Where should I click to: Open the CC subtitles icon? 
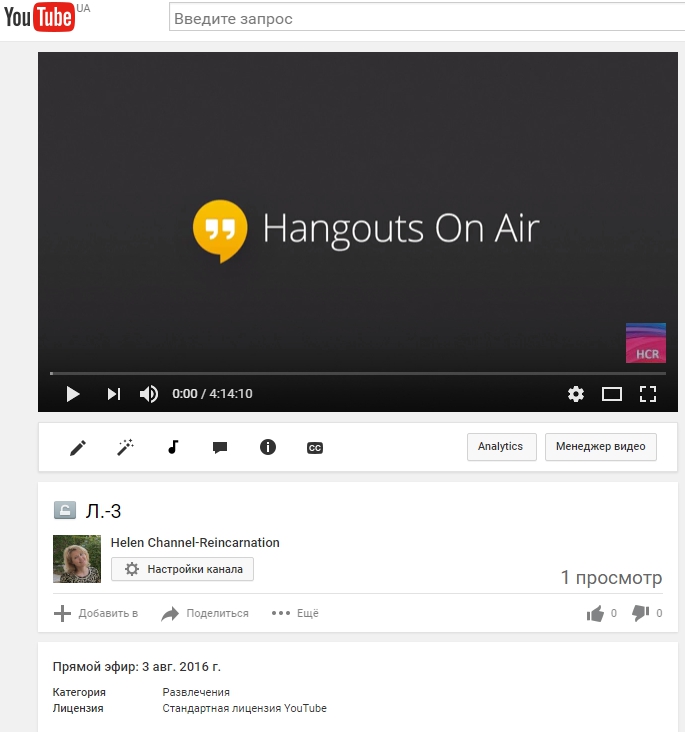pyautogui.click(x=314, y=448)
